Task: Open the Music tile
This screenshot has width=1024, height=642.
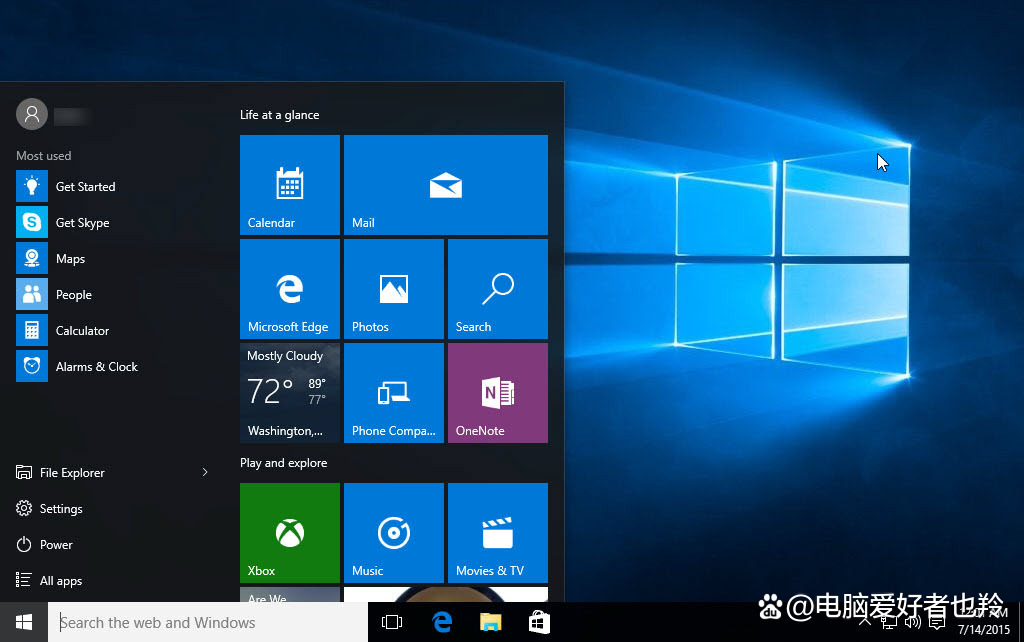Action: point(394,533)
